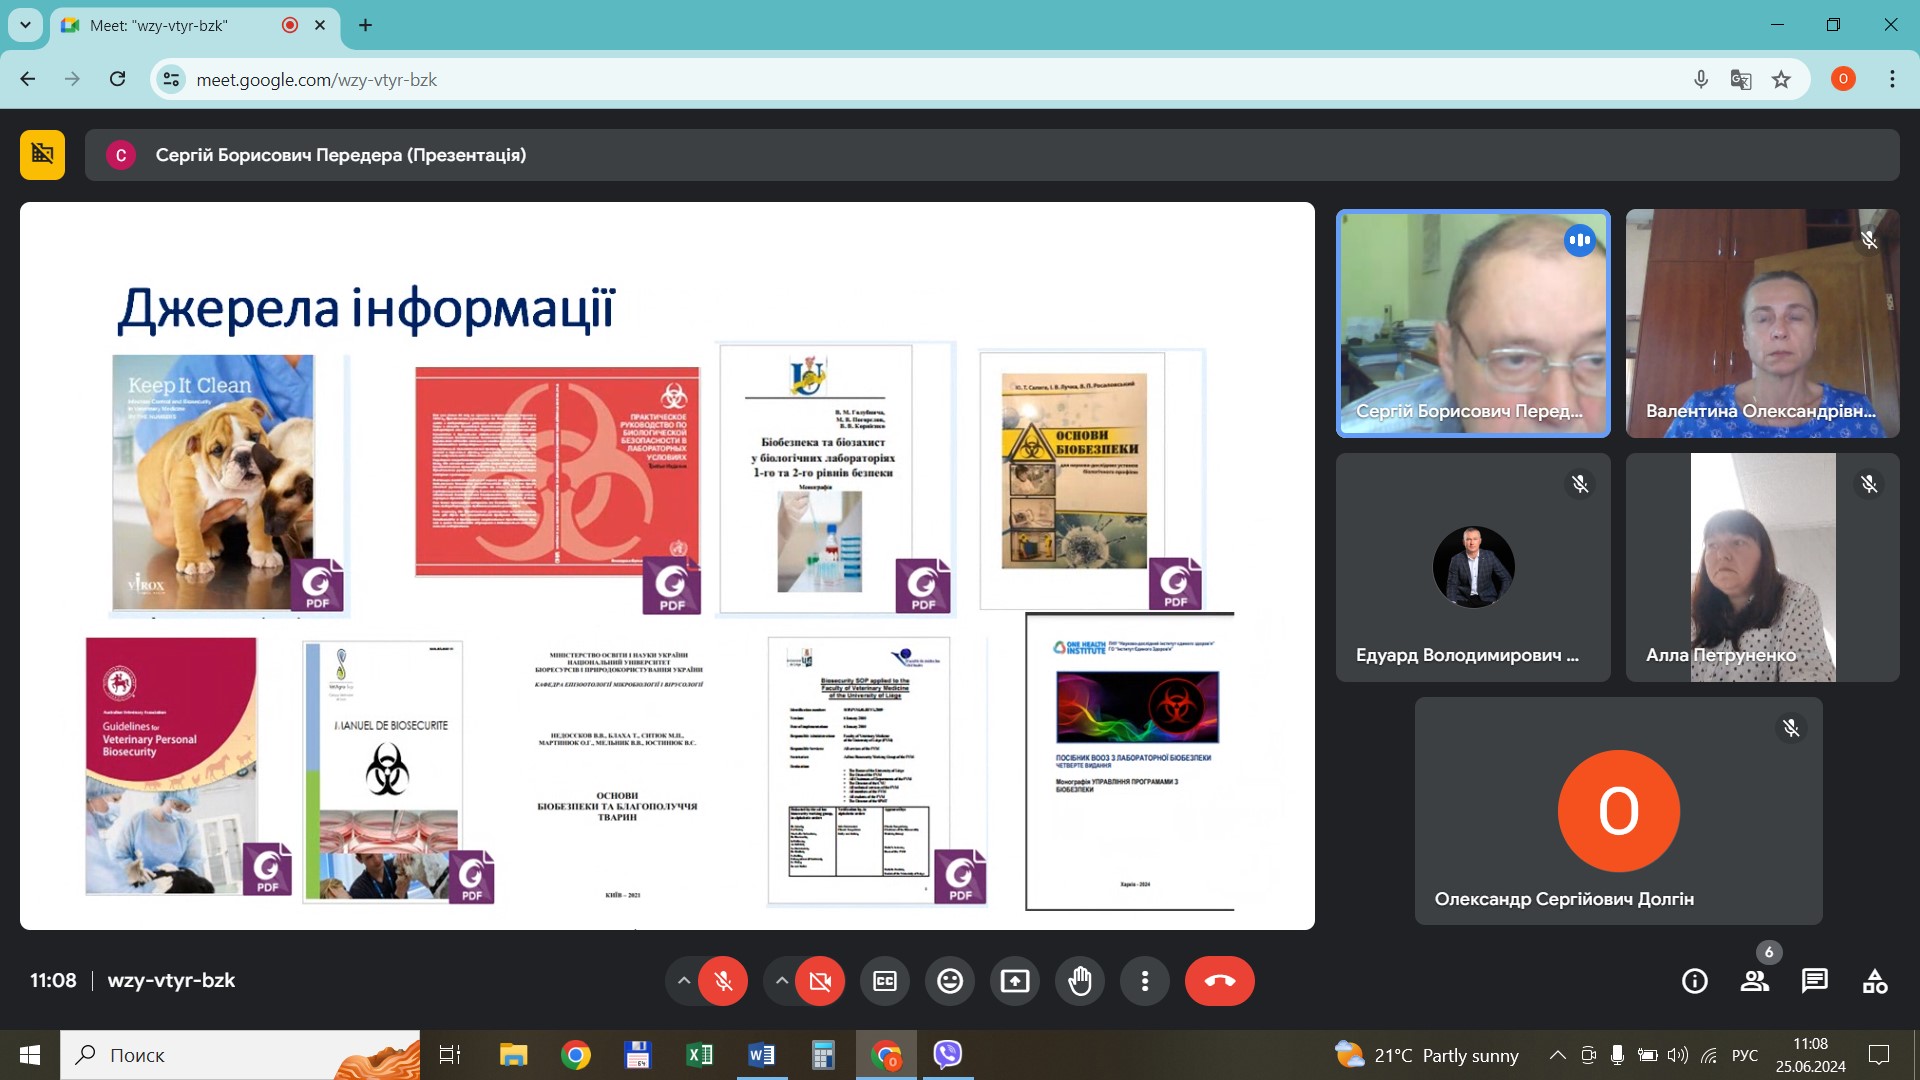Image resolution: width=1920 pixels, height=1080 pixels.
Task: Leave the call with red hang-up button
Action: (1220, 981)
